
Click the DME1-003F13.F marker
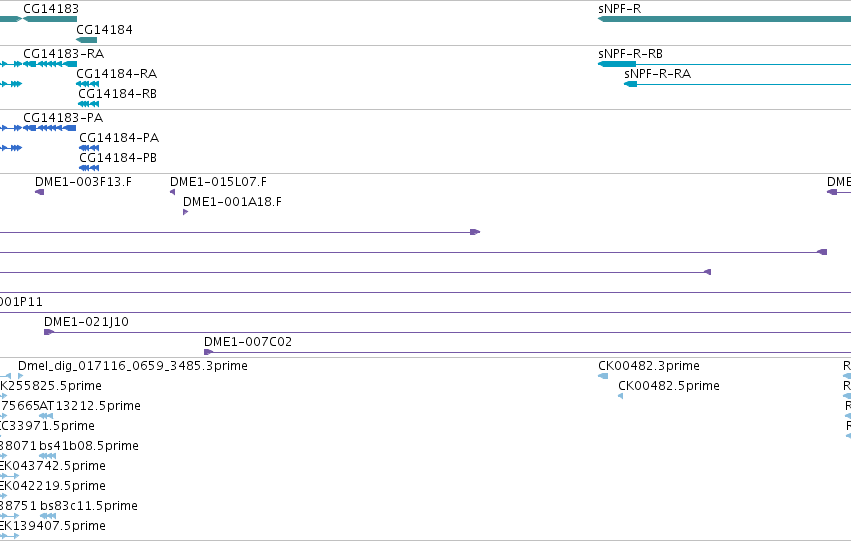click(x=40, y=192)
